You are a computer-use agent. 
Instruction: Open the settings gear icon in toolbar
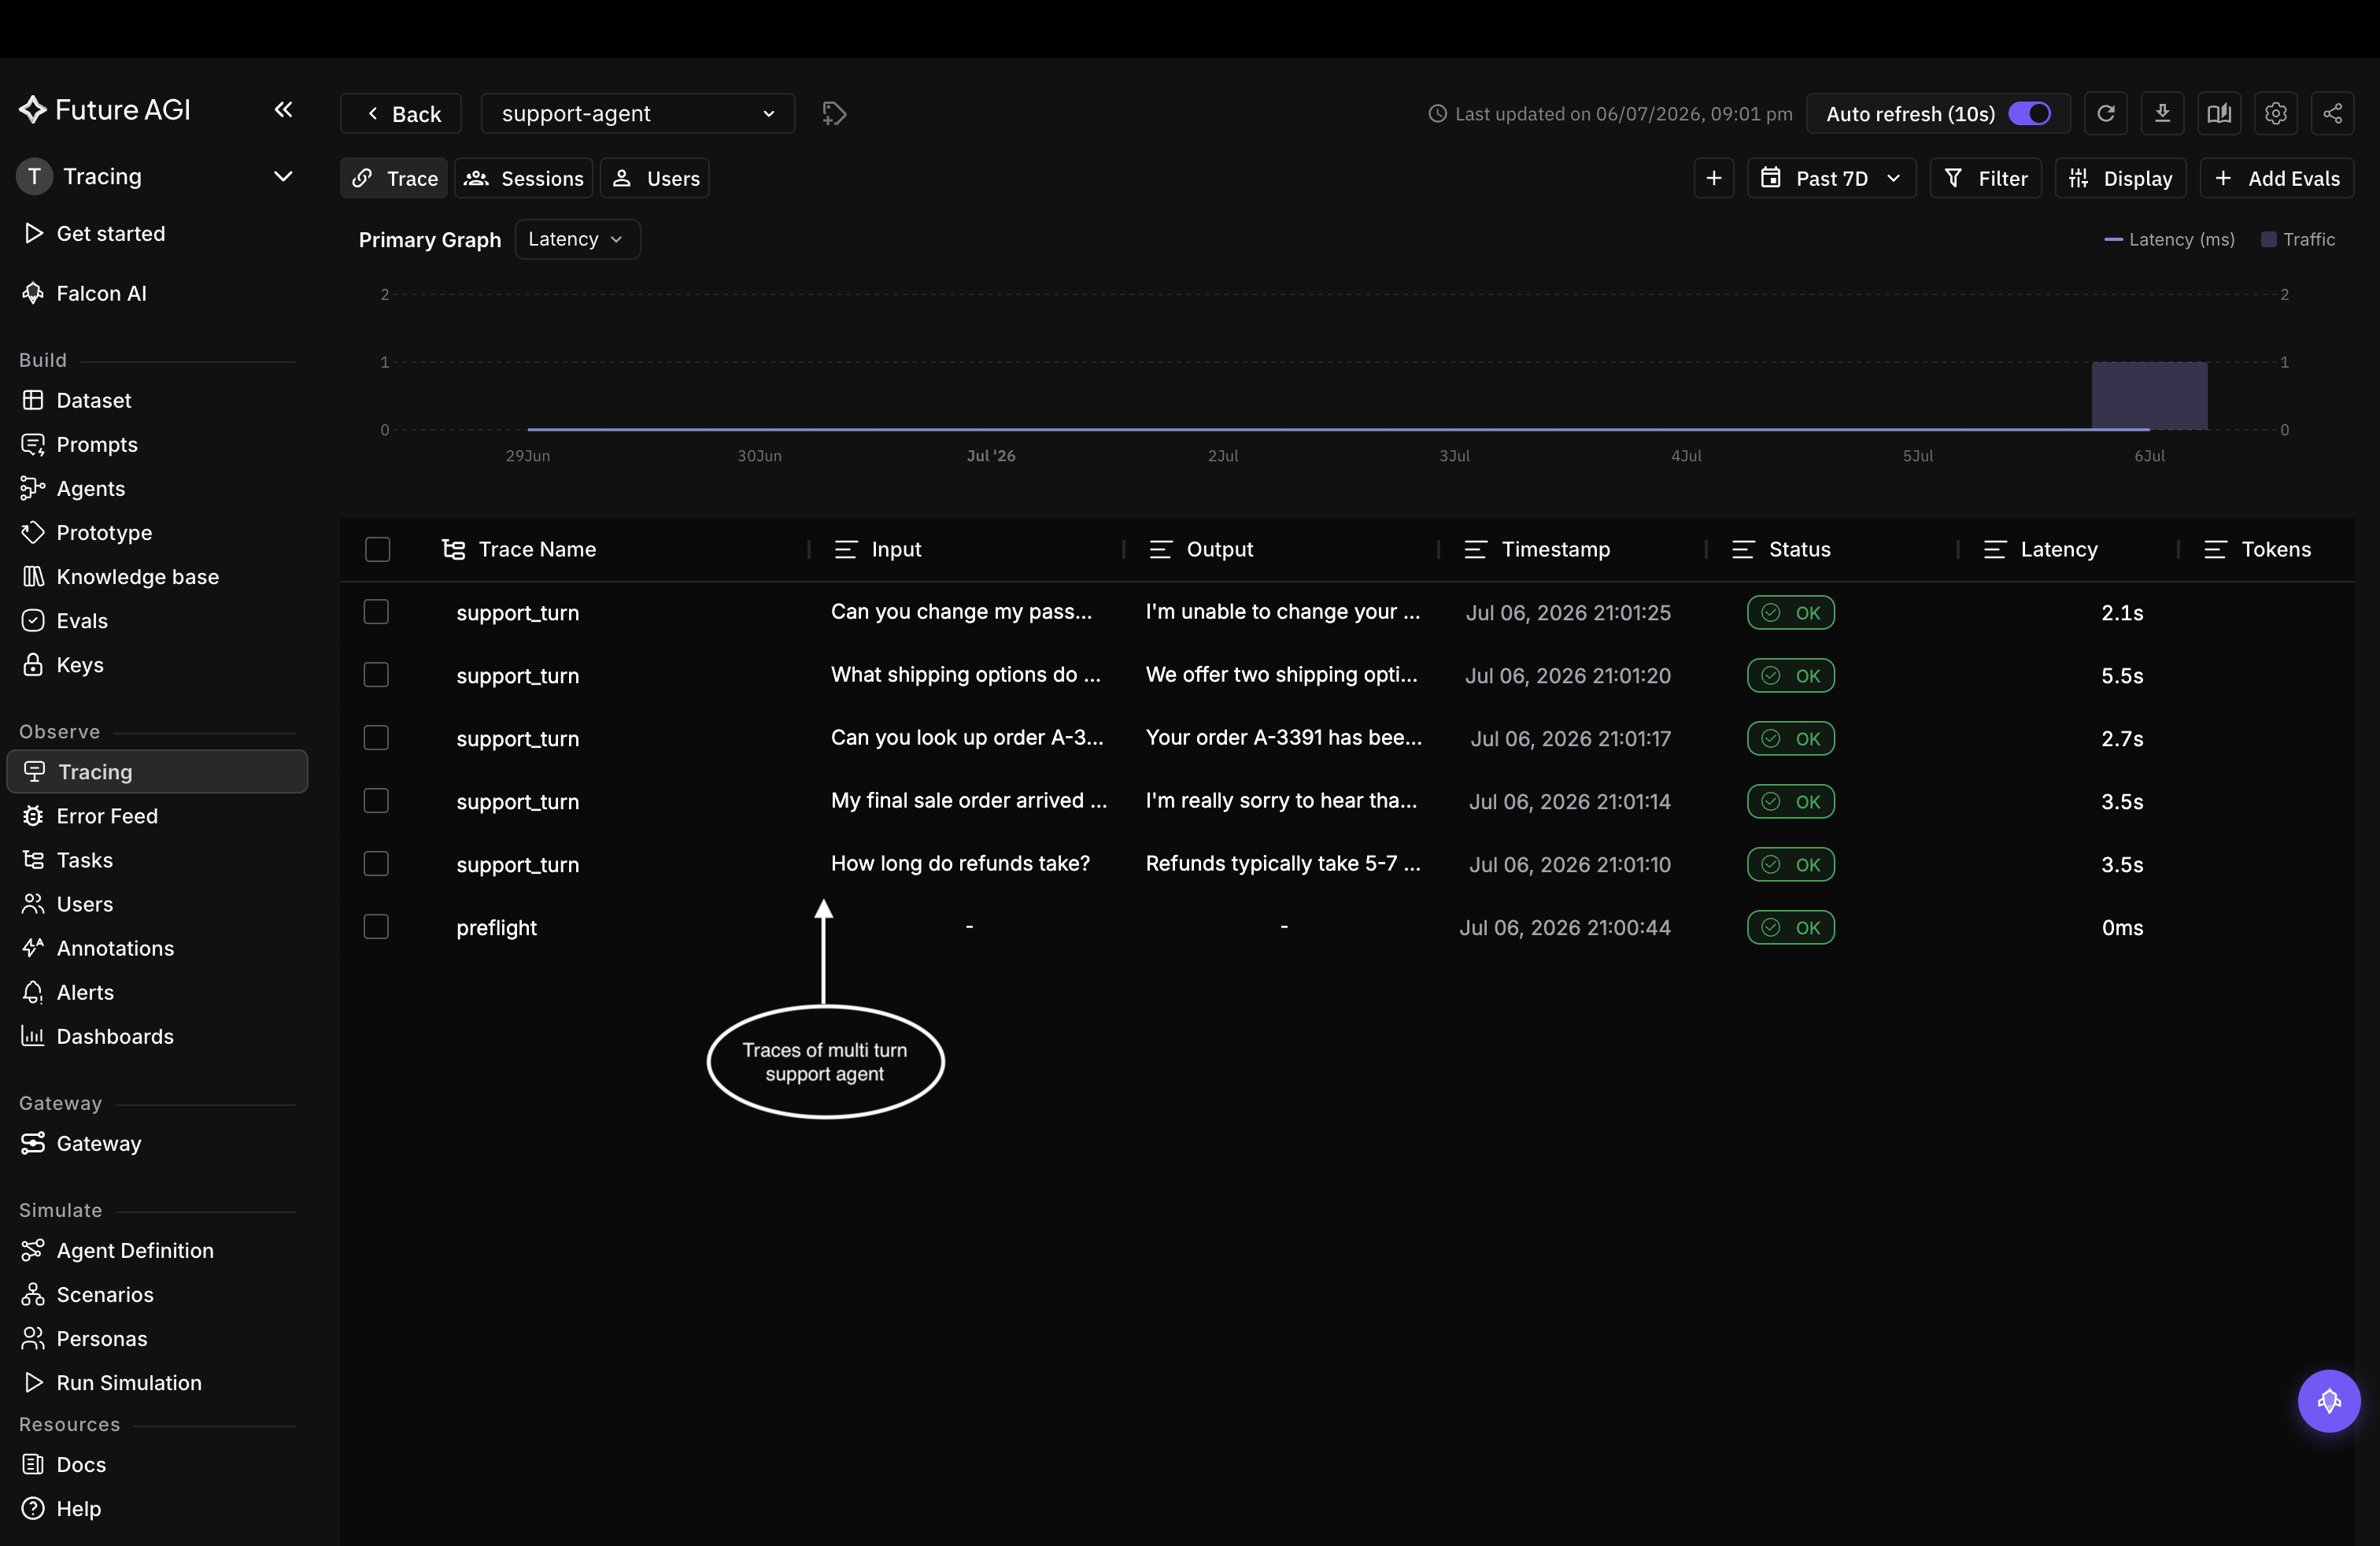[2276, 114]
